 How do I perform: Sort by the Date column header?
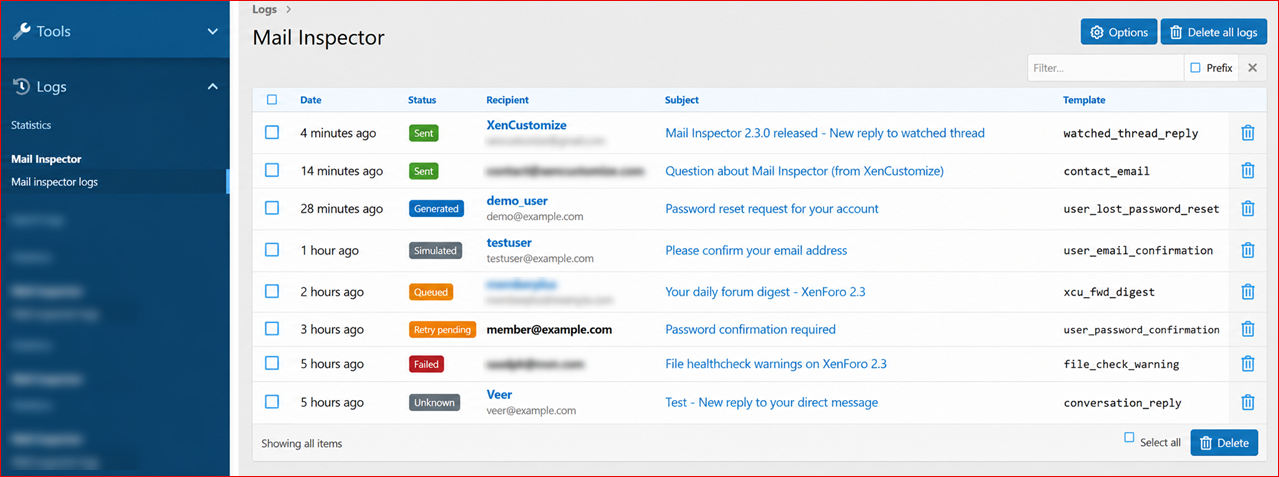(x=311, y=100)
